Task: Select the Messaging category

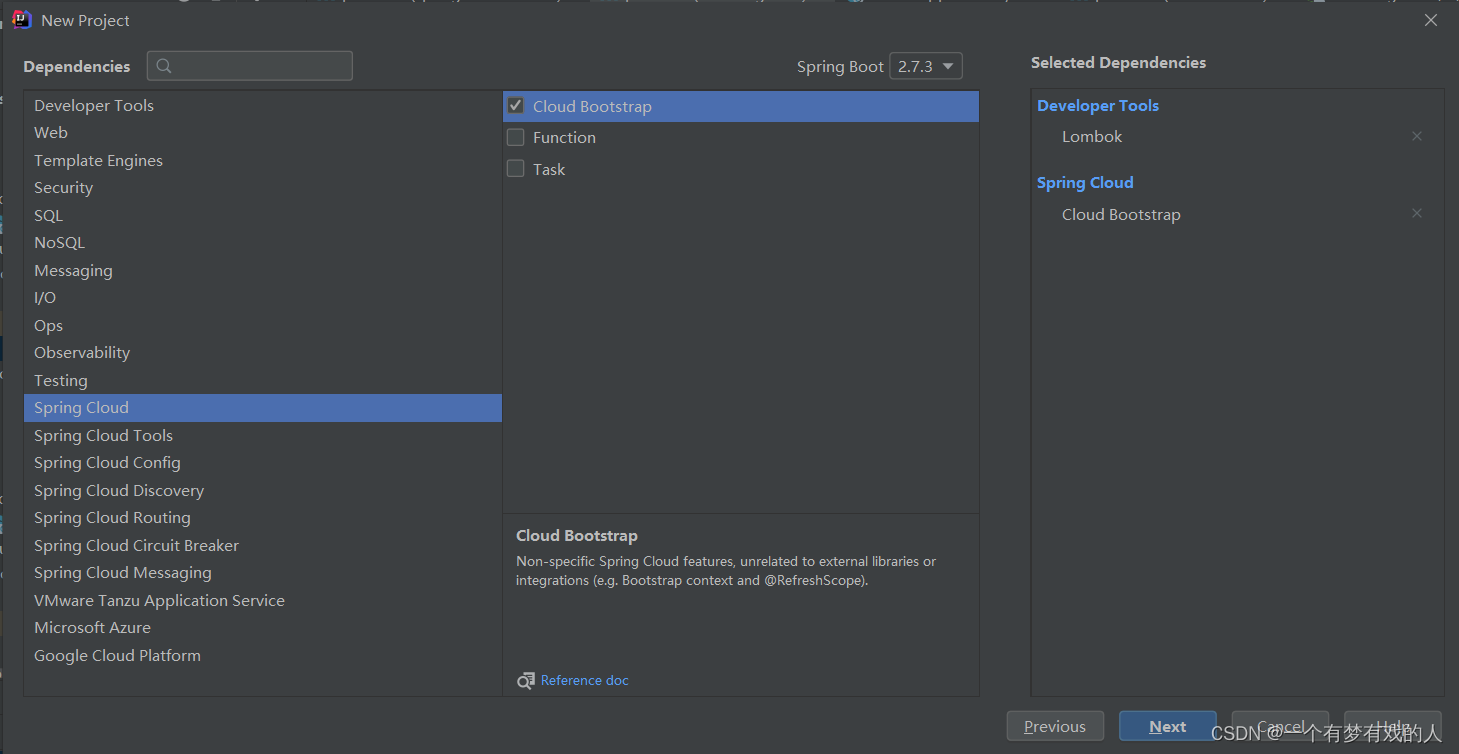Action: 263,270
